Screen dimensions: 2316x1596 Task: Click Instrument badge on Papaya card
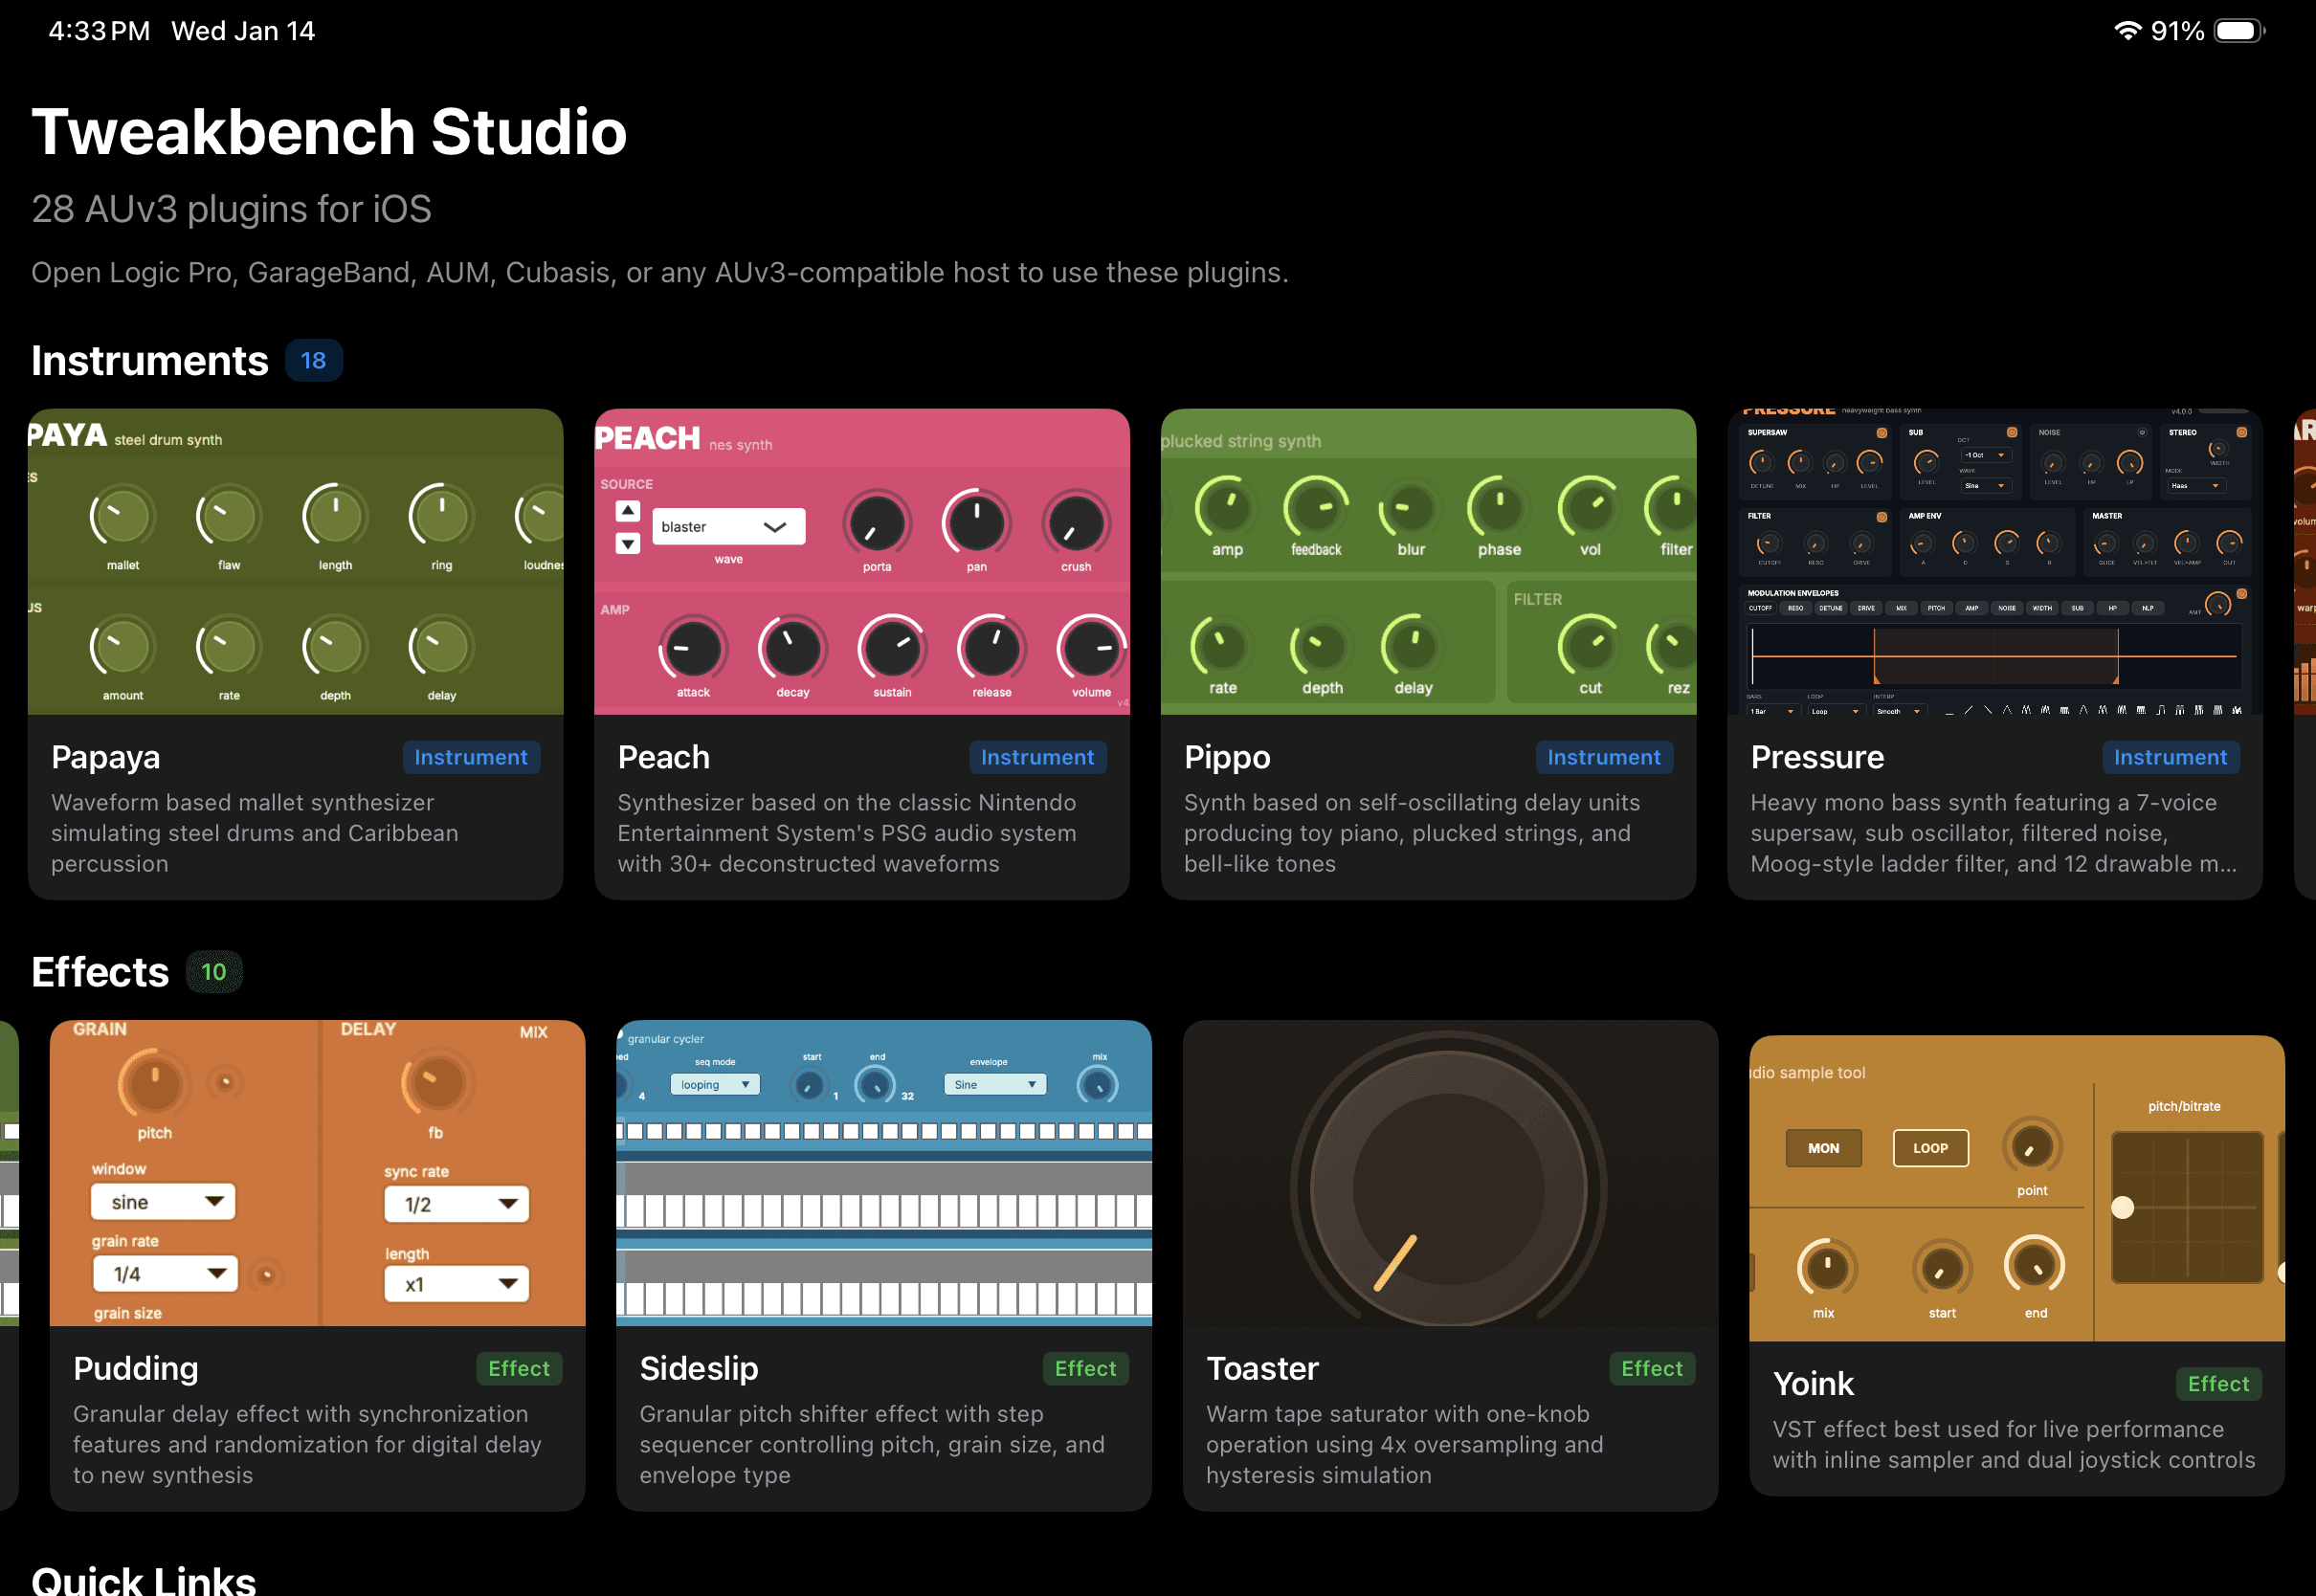click(471, 757)
